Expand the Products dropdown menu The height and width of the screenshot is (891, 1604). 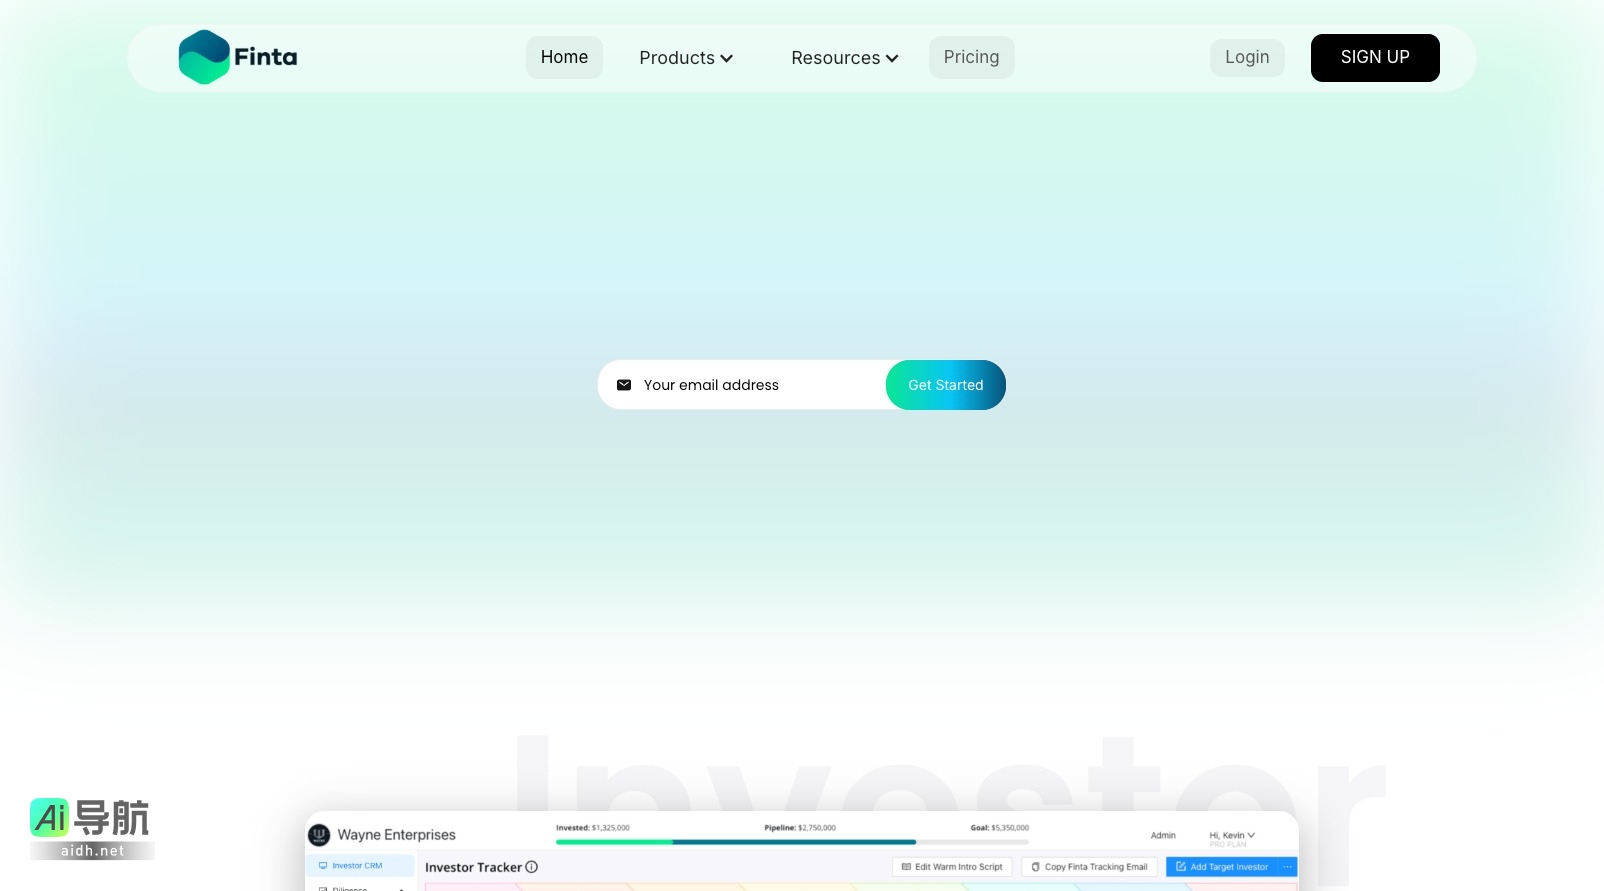click(686, 58)
